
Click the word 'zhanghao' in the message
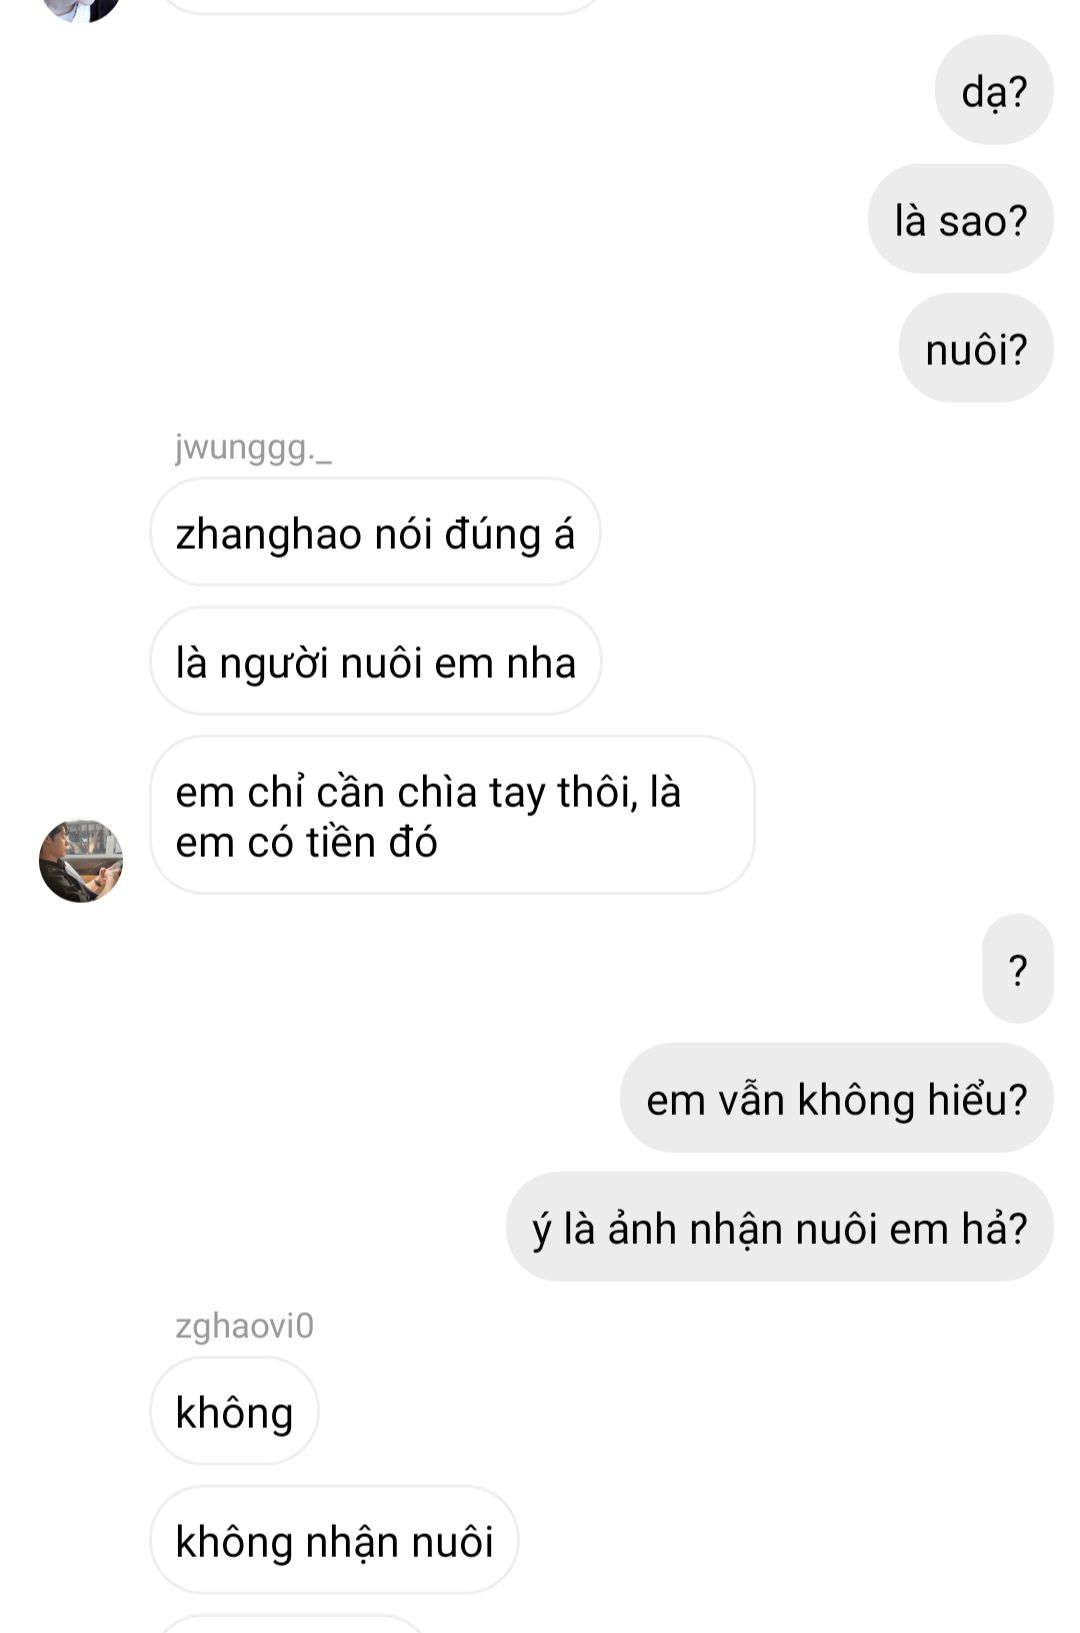click(268, 534)
